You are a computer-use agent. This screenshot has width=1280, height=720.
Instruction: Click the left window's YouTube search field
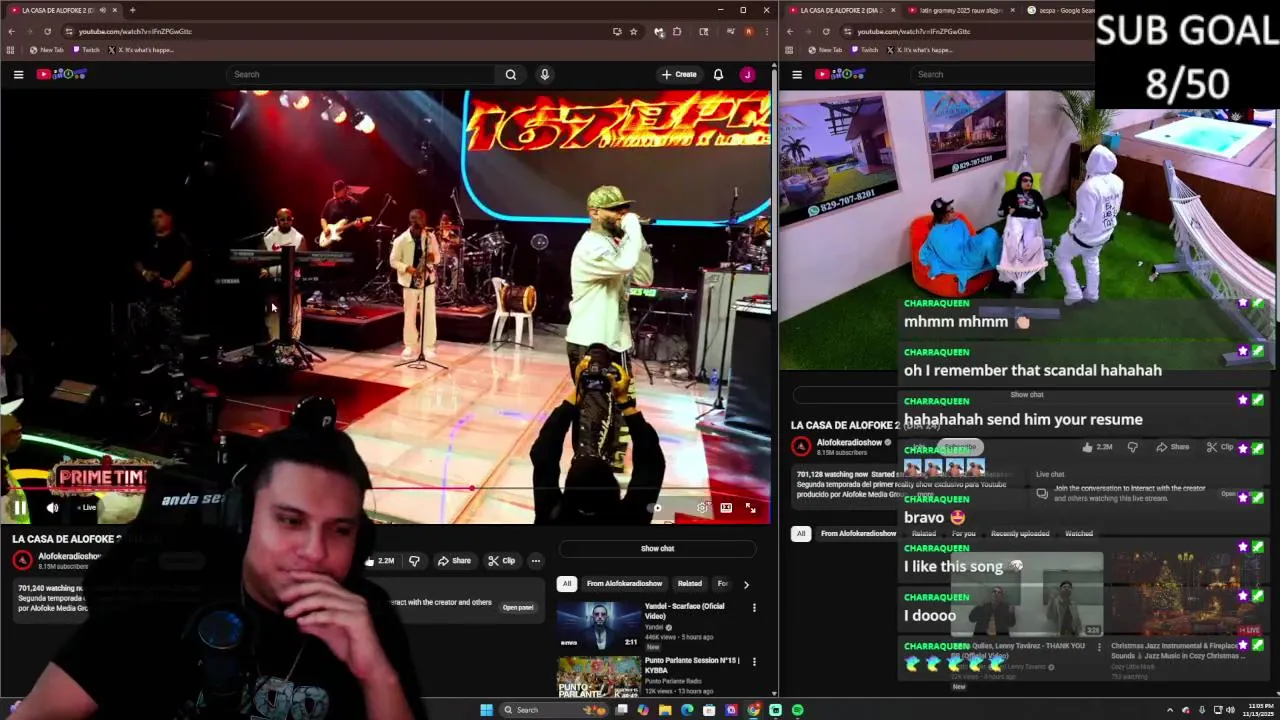[x=362, y=74]
